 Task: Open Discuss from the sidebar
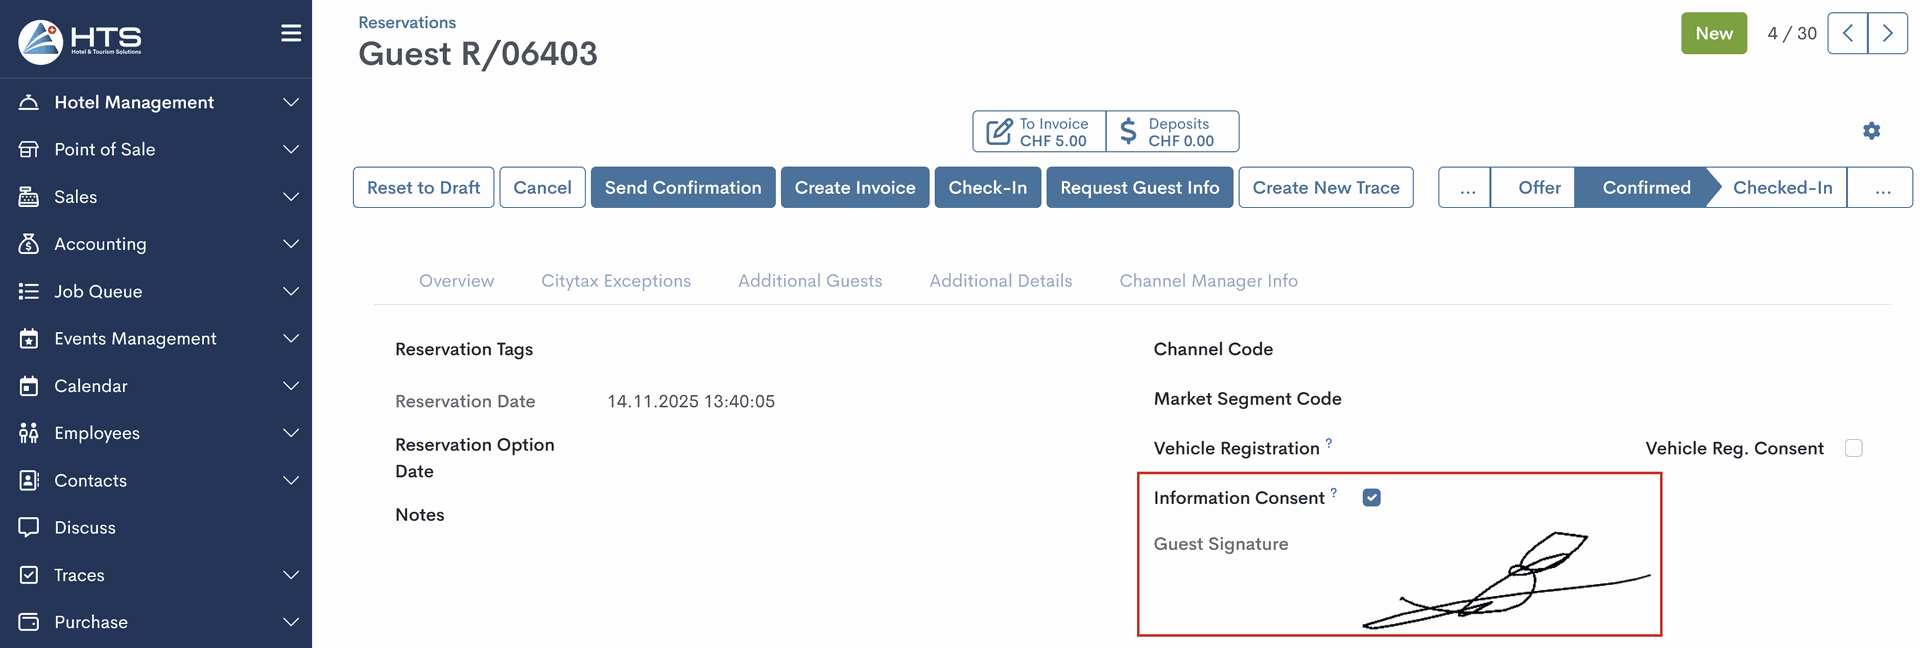tap(85, 527)
